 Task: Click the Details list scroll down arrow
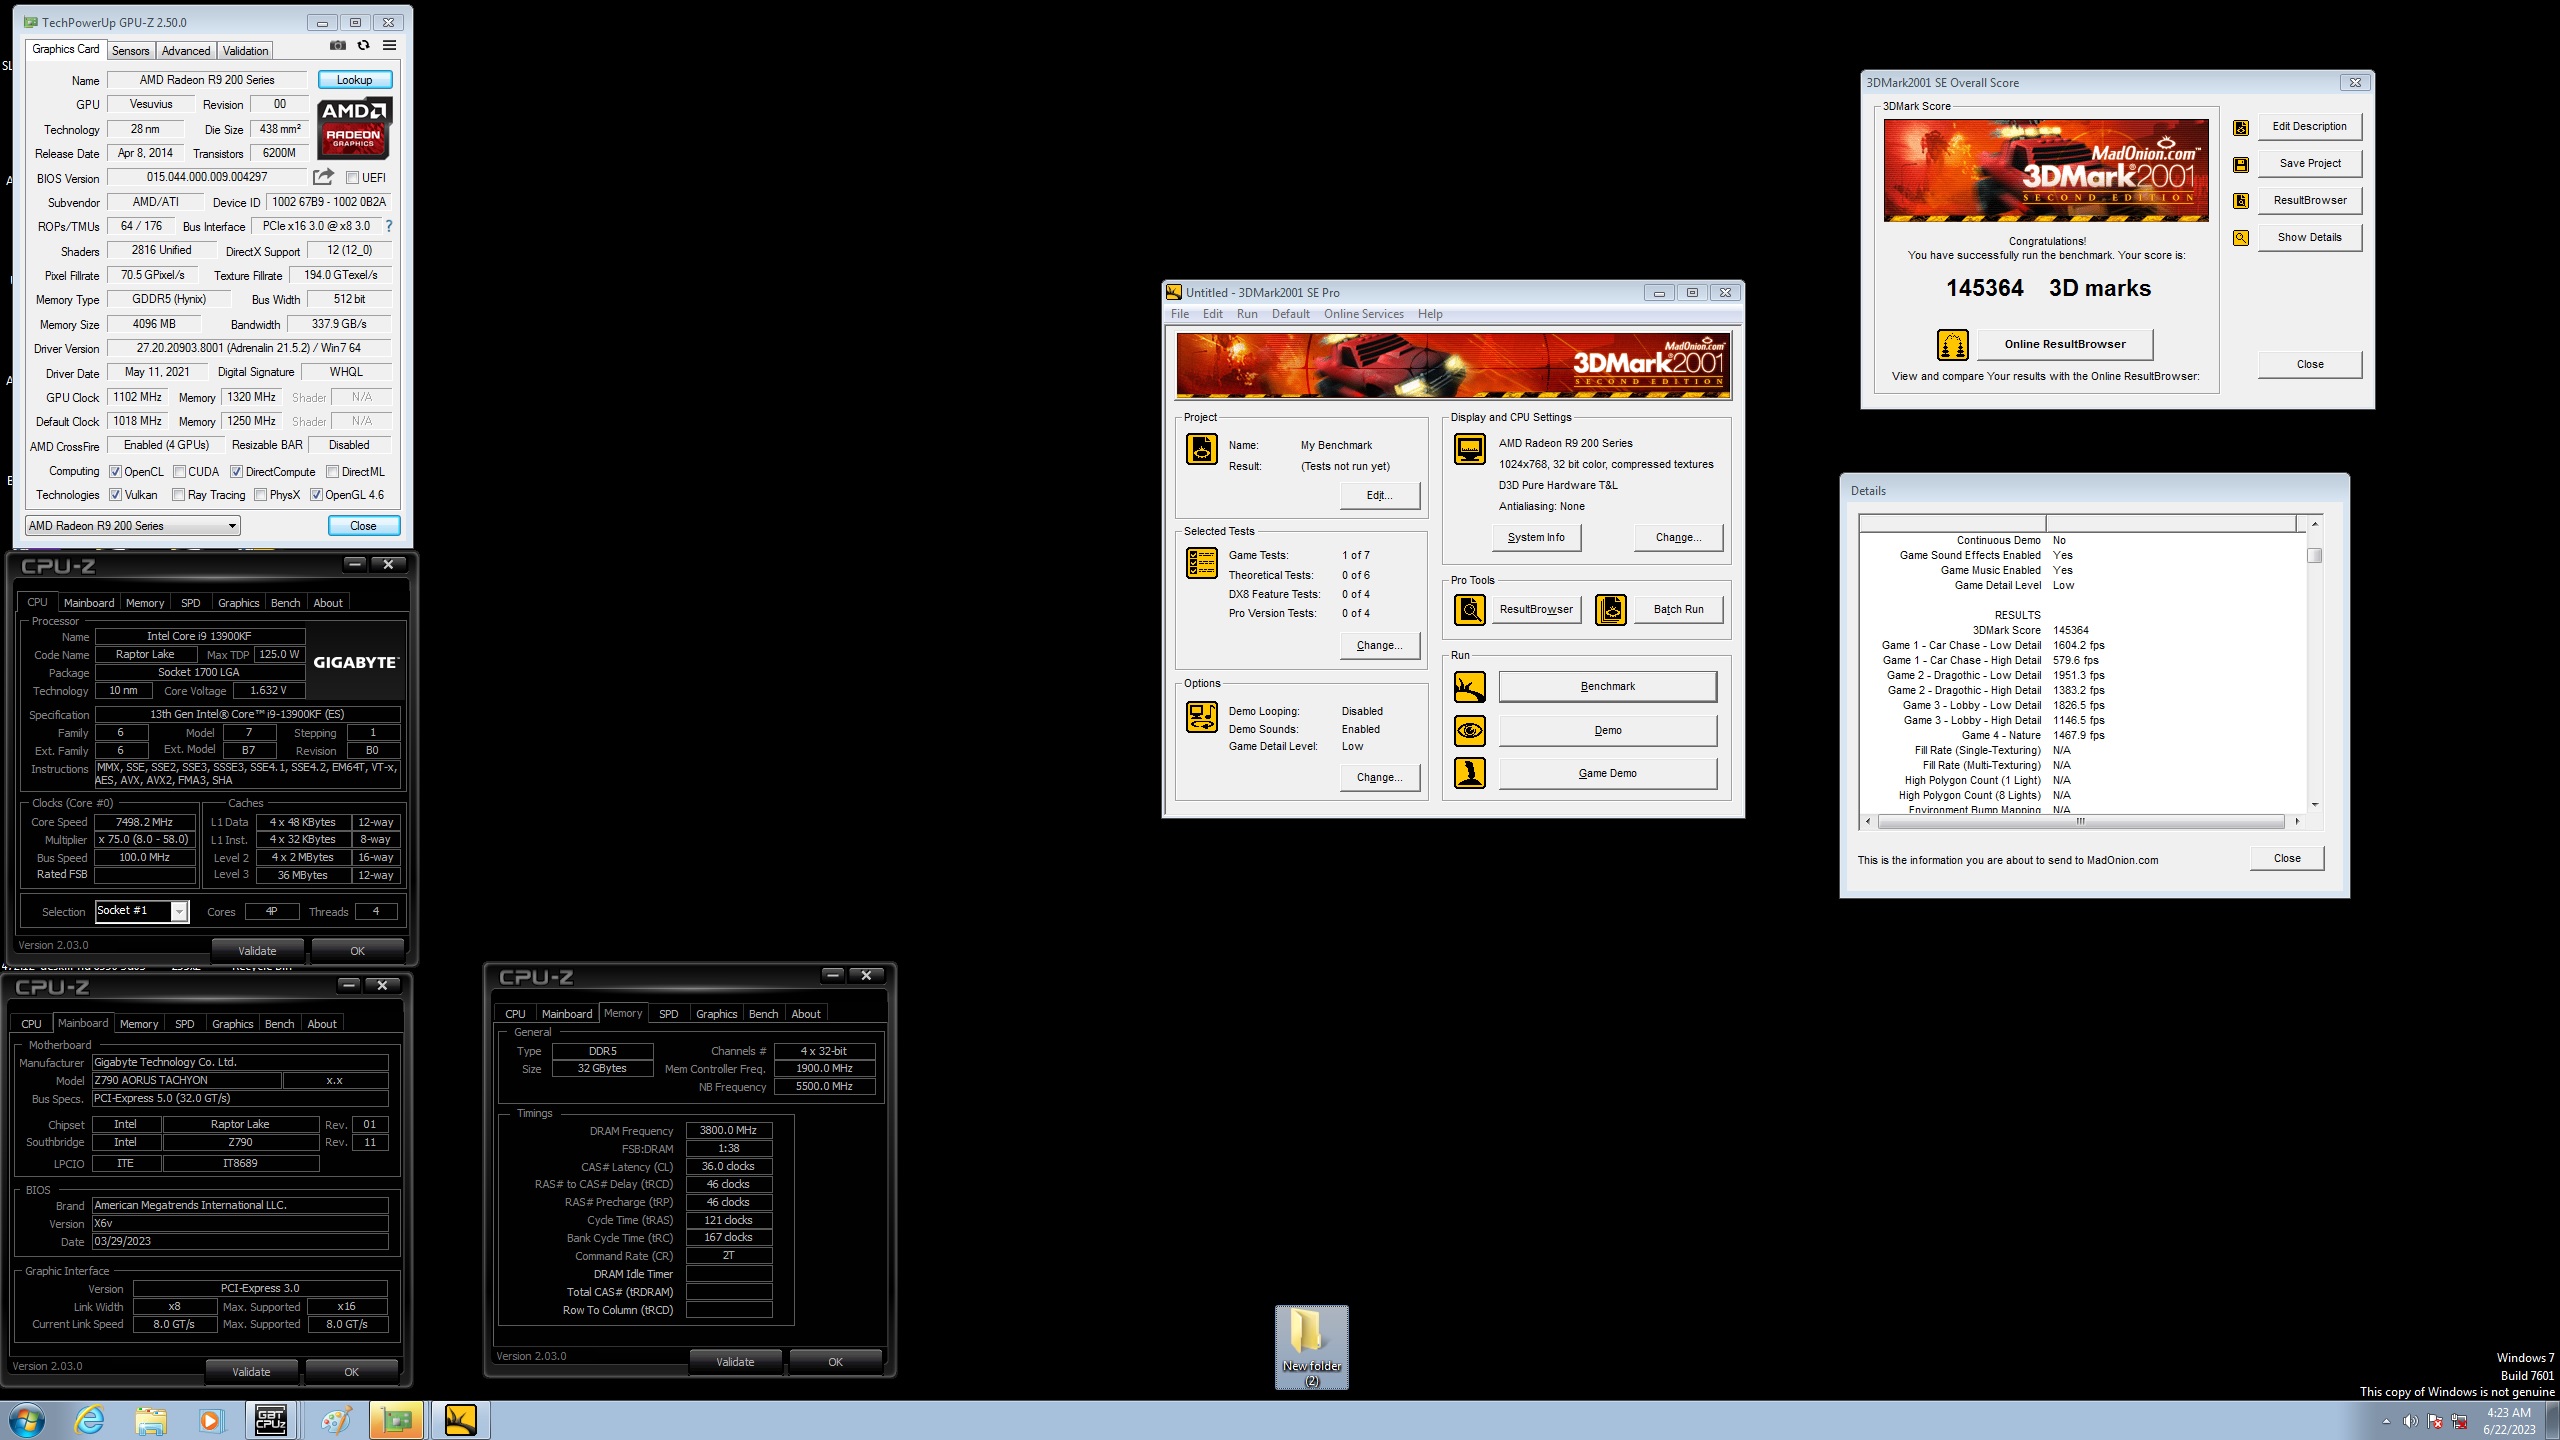2314,805
